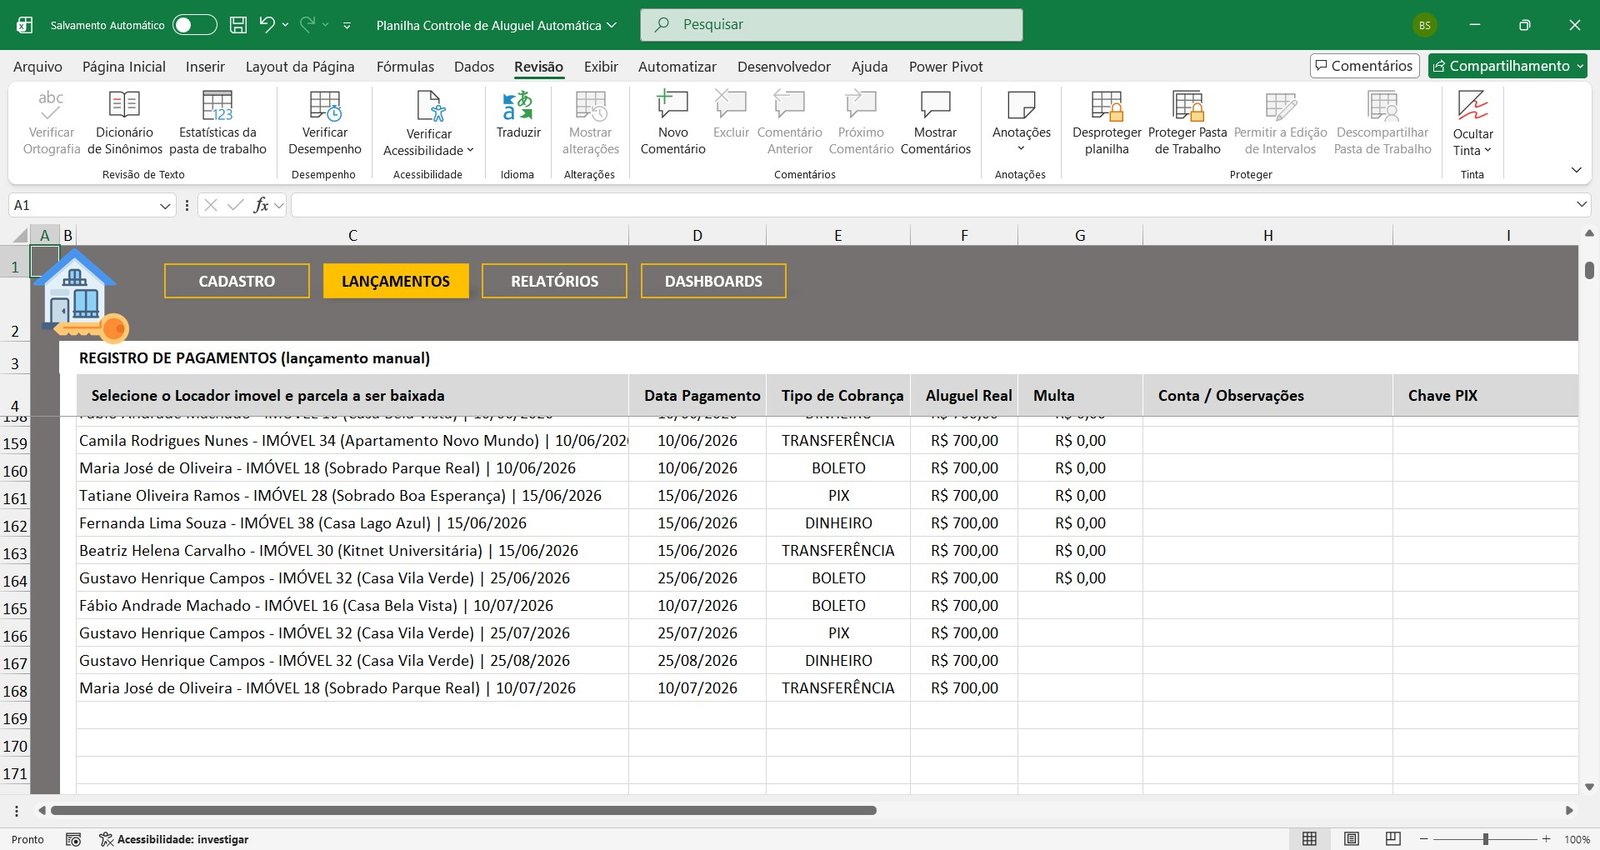
Task: Expand the formula bar
Action: point(1582,204)
